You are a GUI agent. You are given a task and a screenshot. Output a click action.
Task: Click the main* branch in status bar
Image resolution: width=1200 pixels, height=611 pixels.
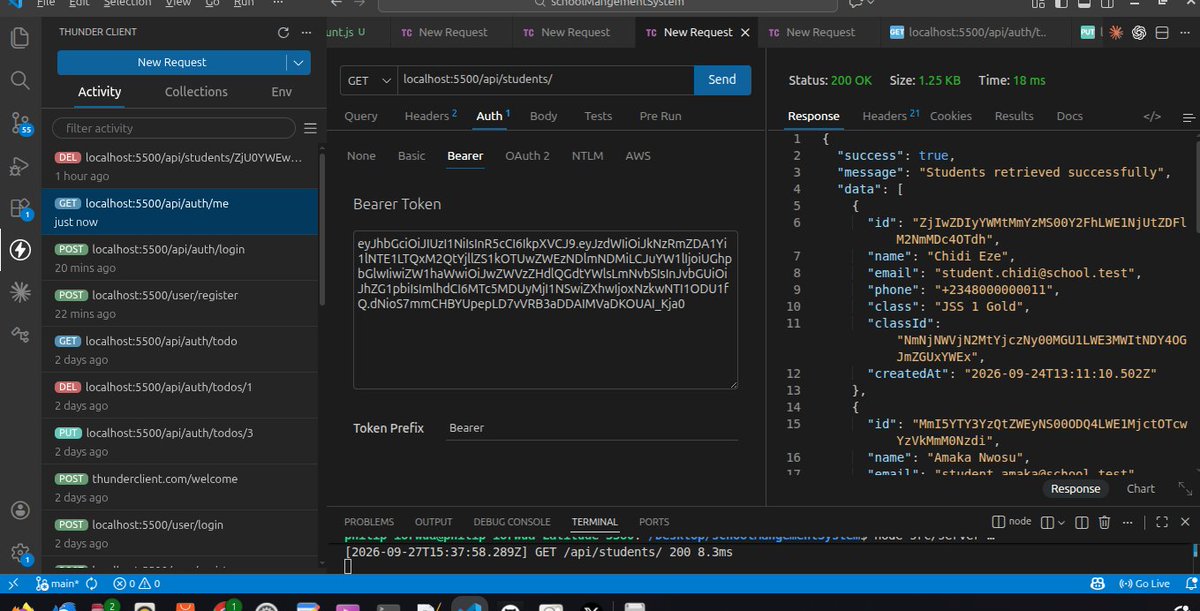click(x=58, y=583)
